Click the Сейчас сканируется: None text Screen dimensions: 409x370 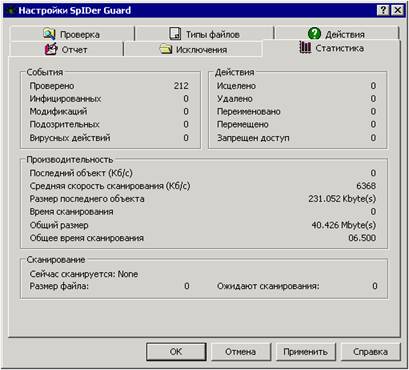[84, 274]
